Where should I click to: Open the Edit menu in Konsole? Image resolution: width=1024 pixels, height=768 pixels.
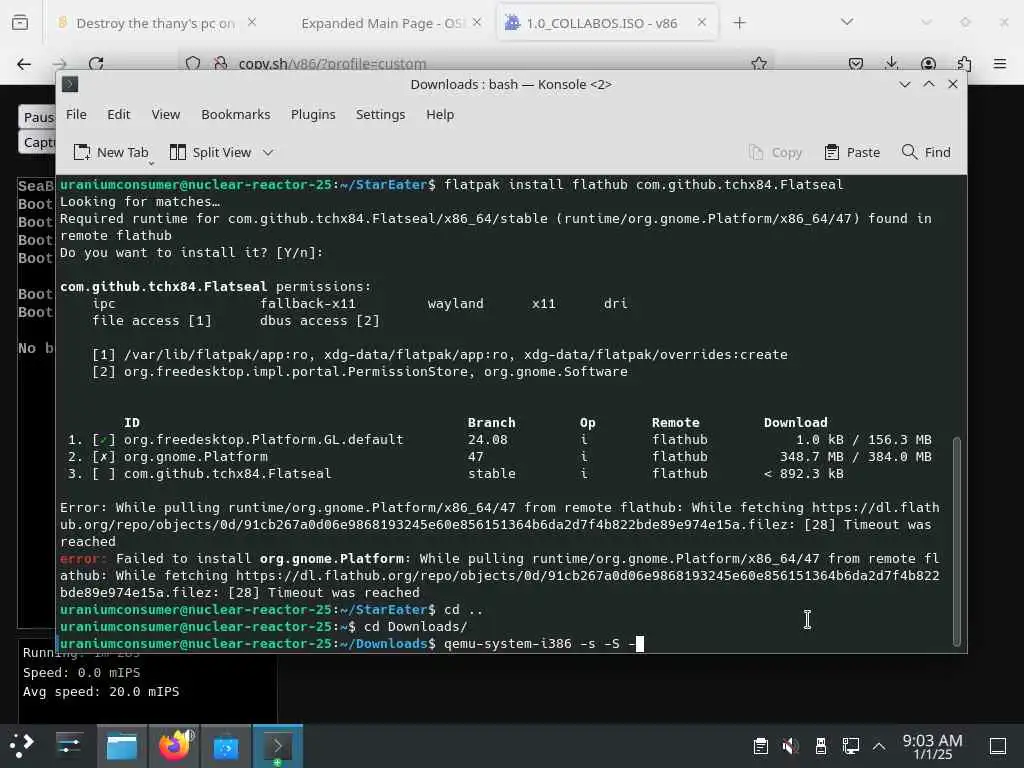click(x=118, y=114)
